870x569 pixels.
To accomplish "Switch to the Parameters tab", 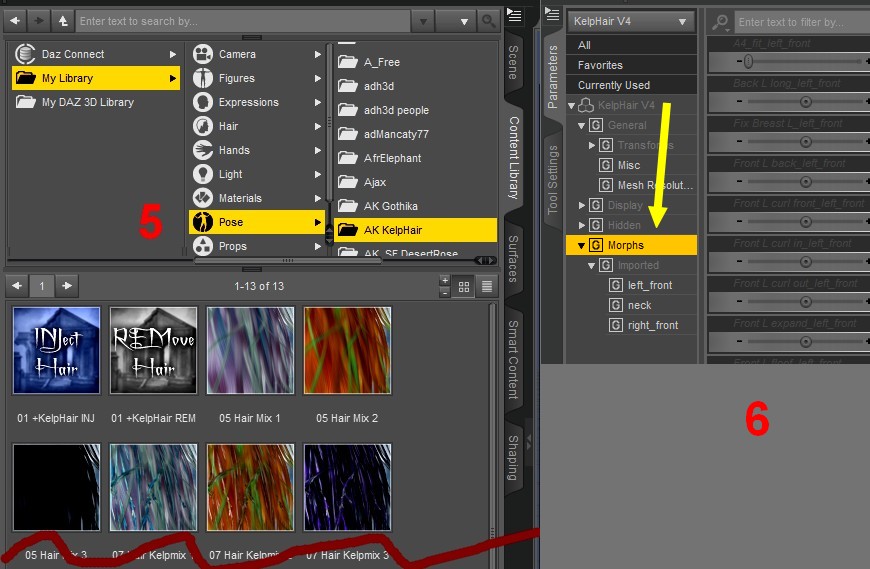I will point(553,77).
